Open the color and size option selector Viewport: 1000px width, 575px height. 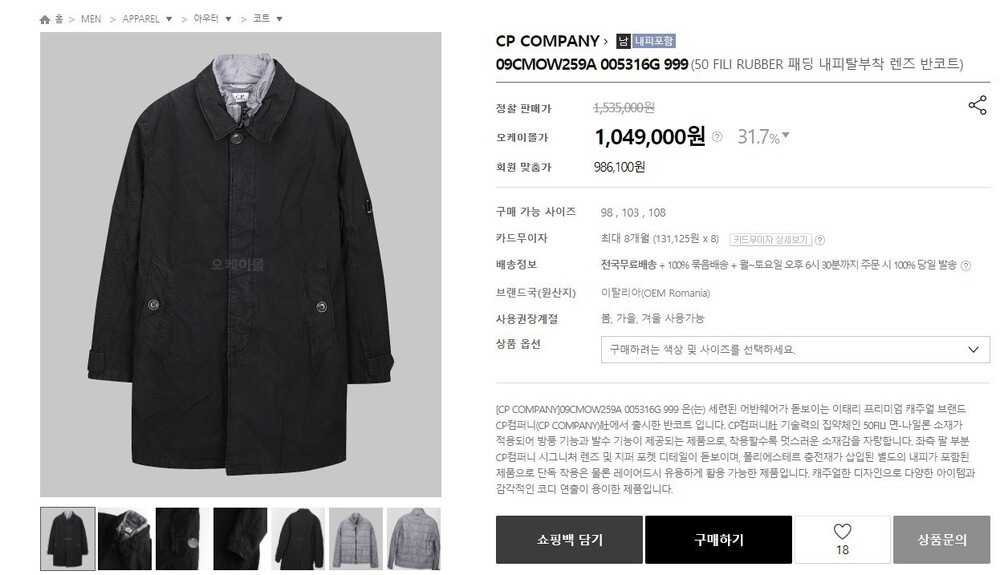[x=795, y=349]
